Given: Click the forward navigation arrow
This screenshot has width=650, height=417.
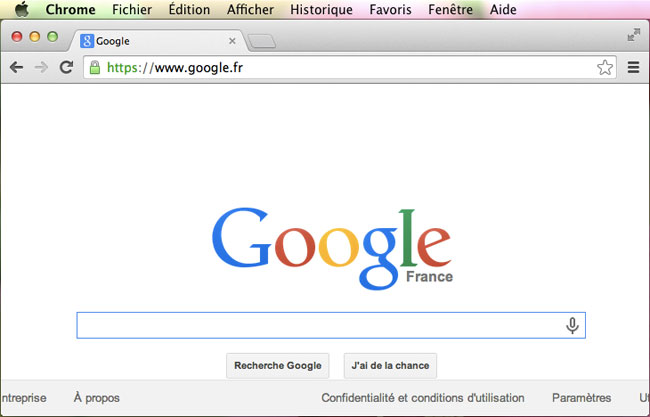Looking at the screenshot, I should pyautogui.click(x=41, y=67).
